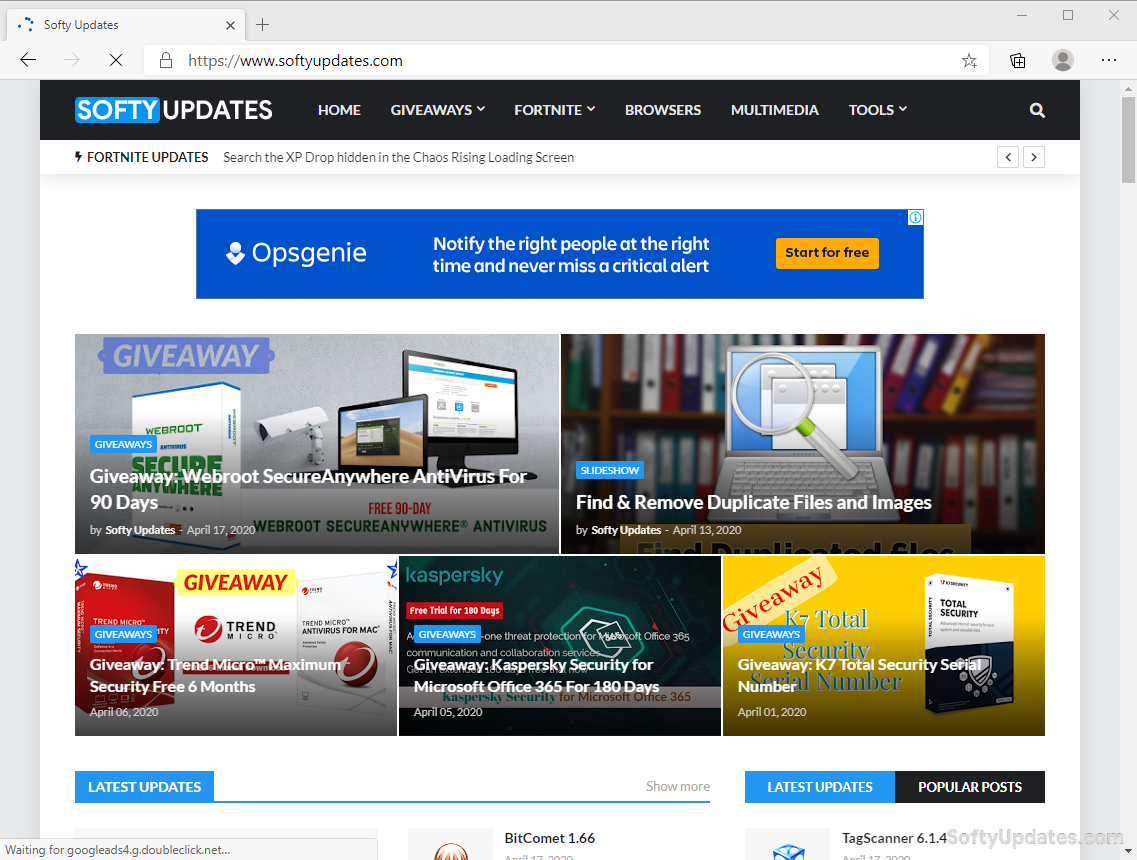The width and height of the screenshot is (1137, 860).
Task: Click the AdChoices info icon on the ad
Action: (x=916, y=218)
